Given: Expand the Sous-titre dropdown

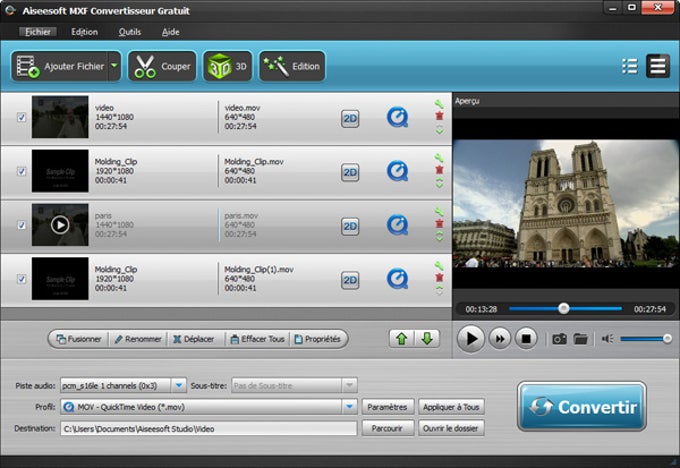Looking at the screenshot, I should point(349,385).
